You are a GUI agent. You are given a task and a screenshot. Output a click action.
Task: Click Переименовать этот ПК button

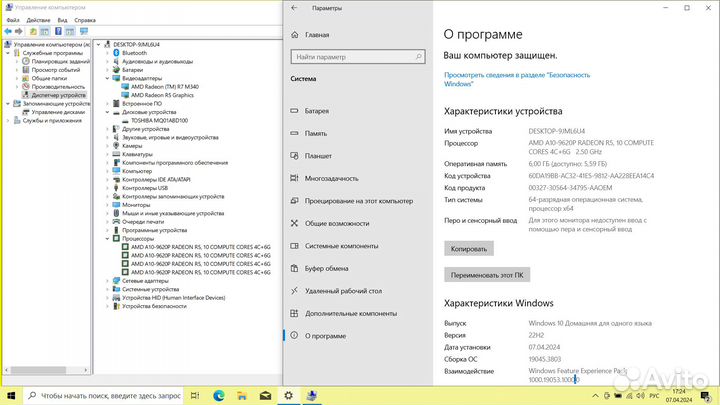(x=487, y=275)
